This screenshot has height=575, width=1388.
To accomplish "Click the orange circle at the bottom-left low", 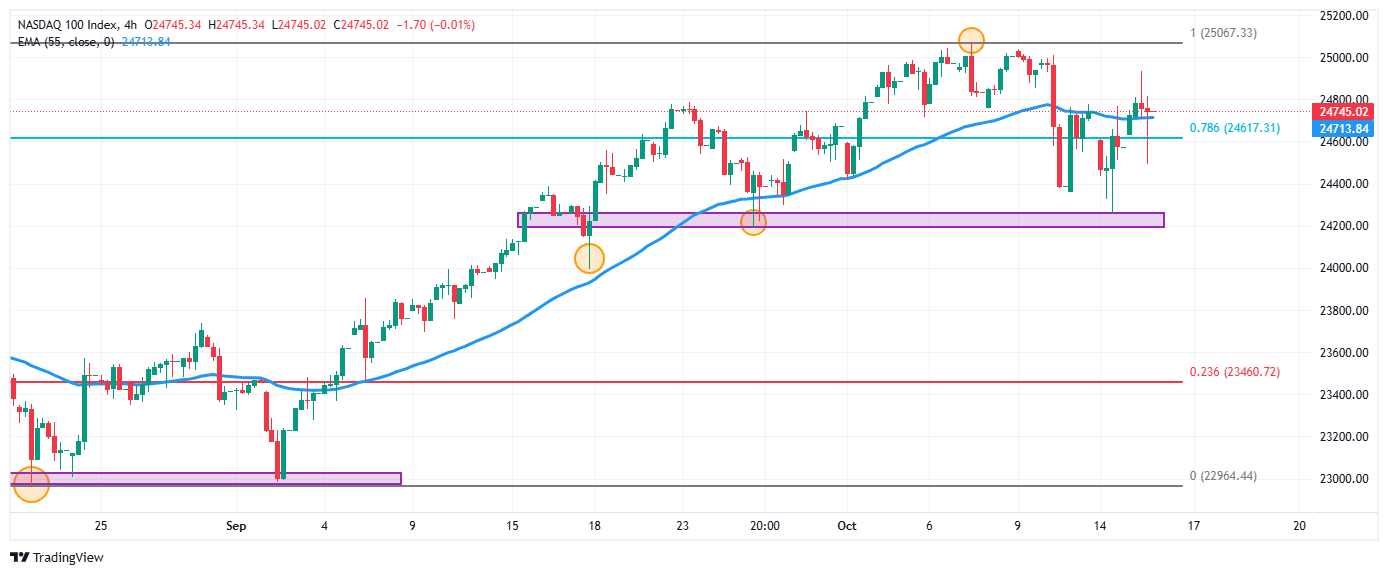I will [31, 482].
